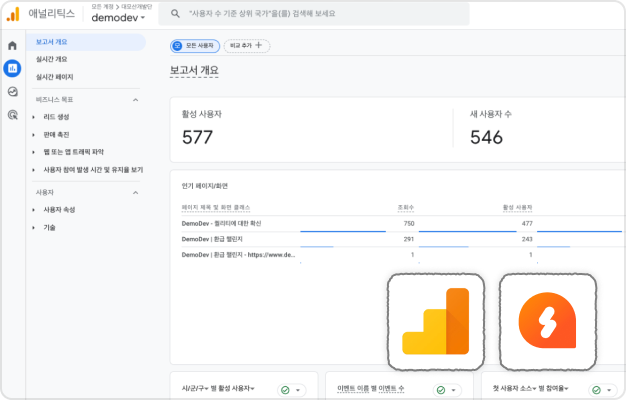626x400 pixels.
Task: Focus the search field in header
Action: 314,14
